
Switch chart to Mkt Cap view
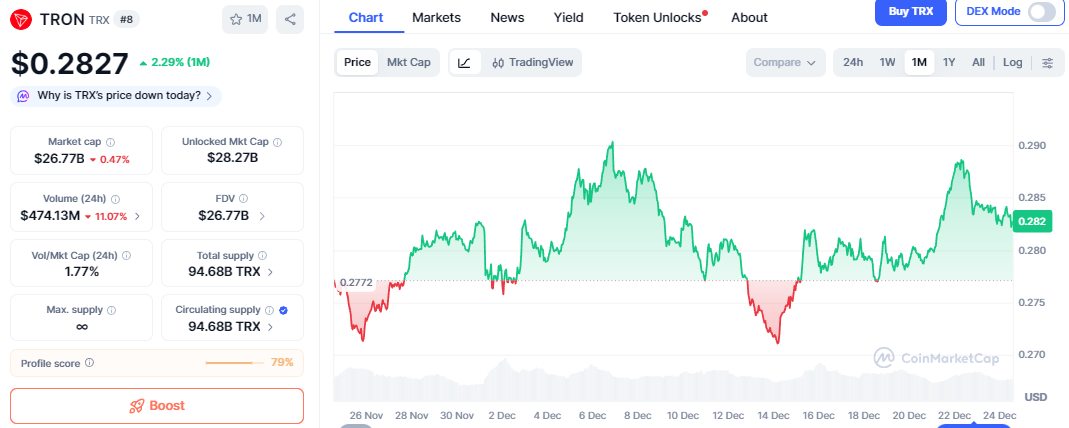pos(408,63)
